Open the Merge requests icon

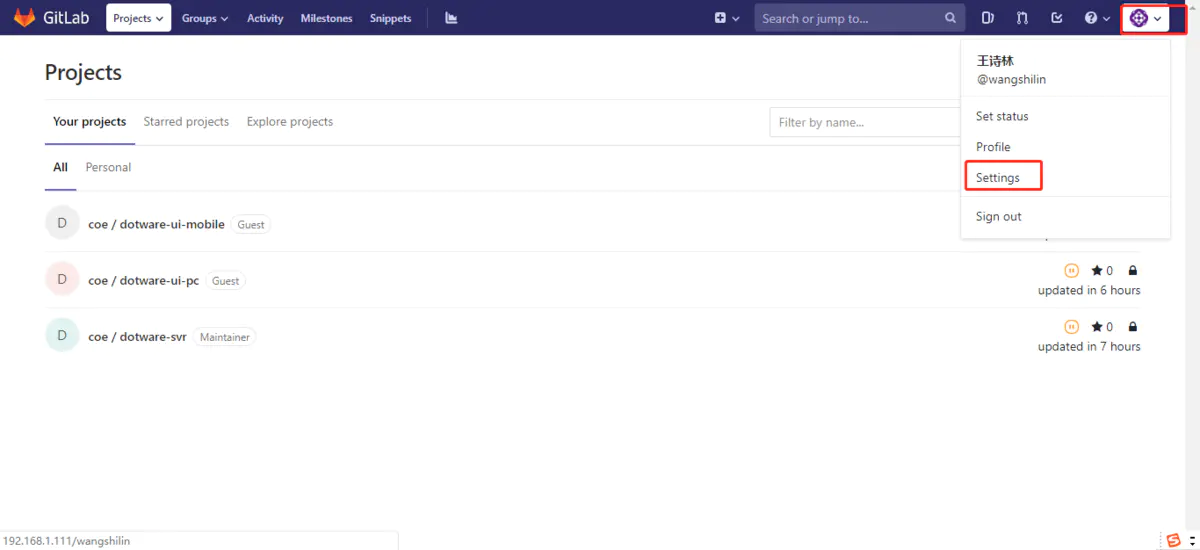1022,18
